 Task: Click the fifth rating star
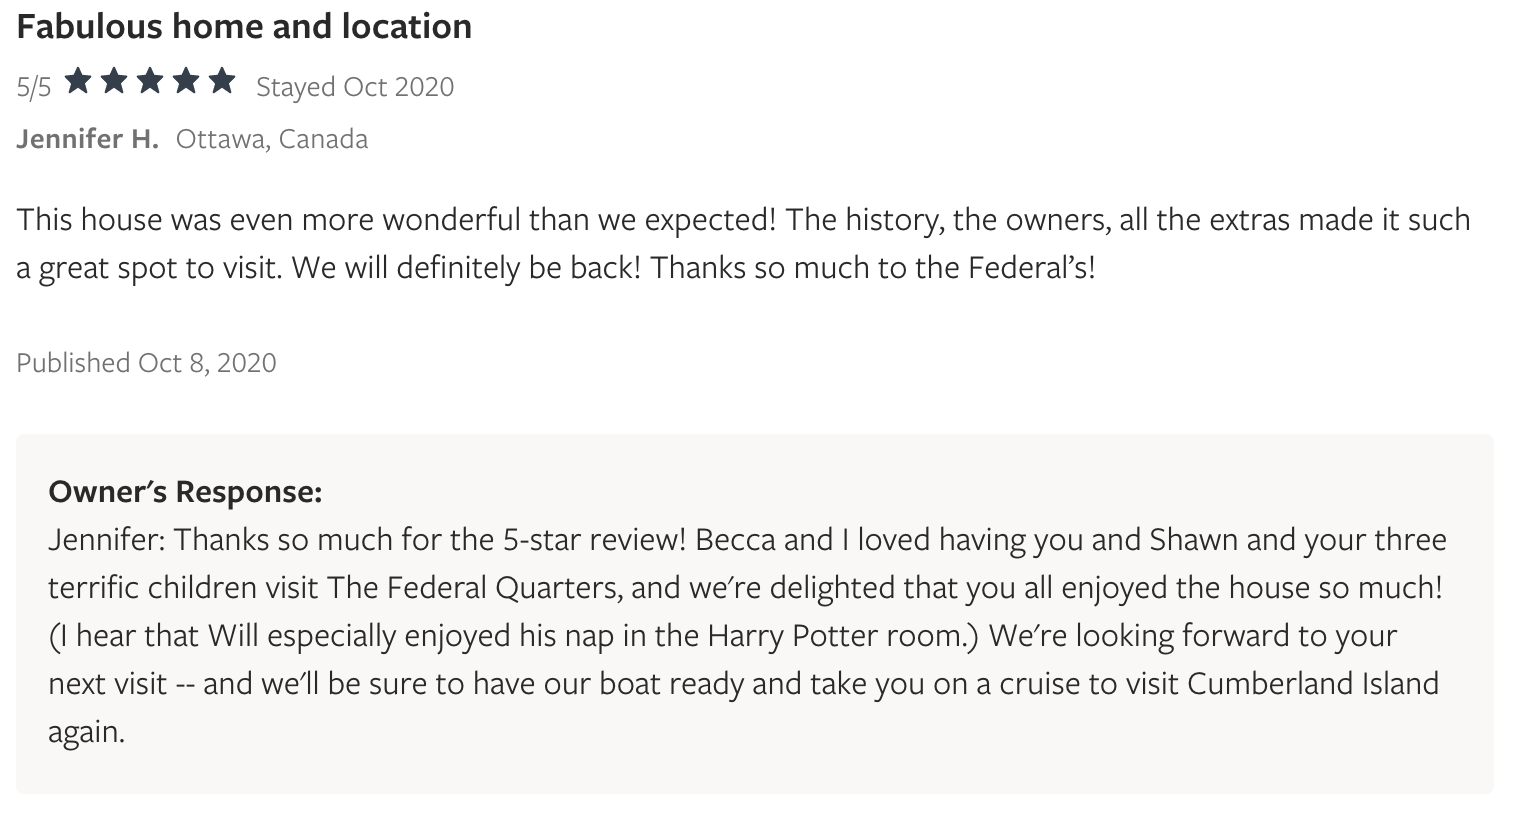click(221, 81)
